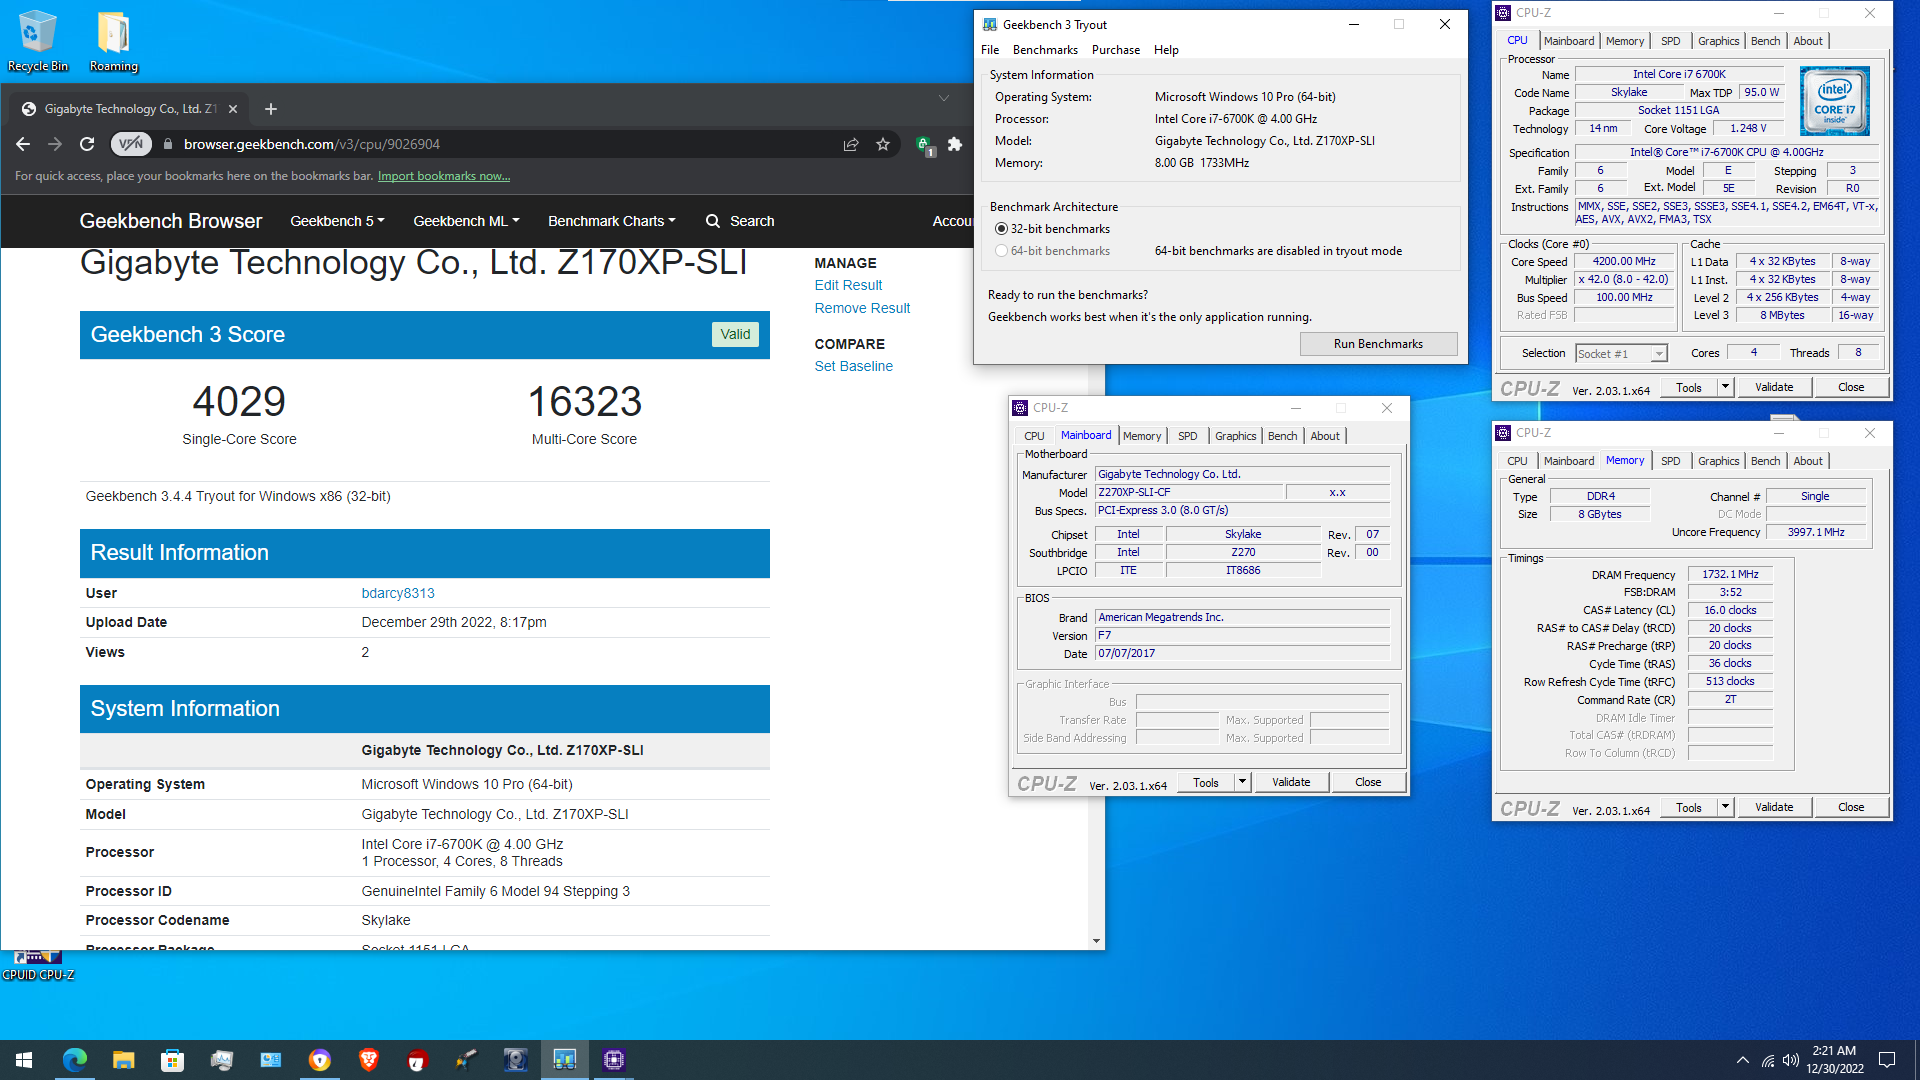This screenshot has height=1080, width=1920.
Task: Click Validate in top CPU-Z window
Action: pyautogui.click(x=1774, y=387)
